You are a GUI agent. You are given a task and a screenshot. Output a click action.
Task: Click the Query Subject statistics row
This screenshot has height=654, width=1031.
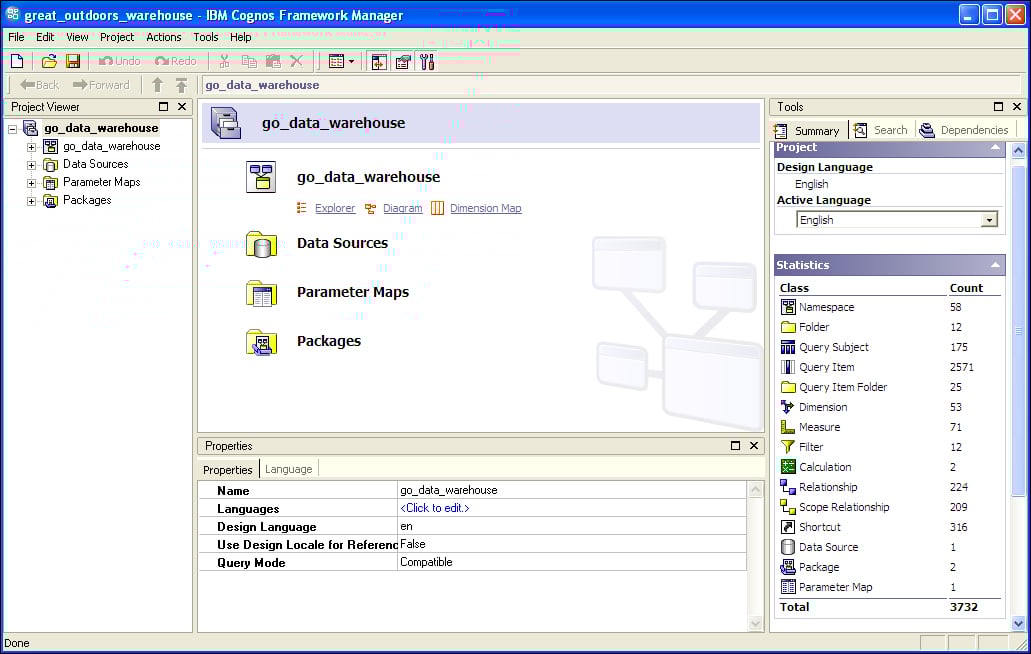click(890, 347)
